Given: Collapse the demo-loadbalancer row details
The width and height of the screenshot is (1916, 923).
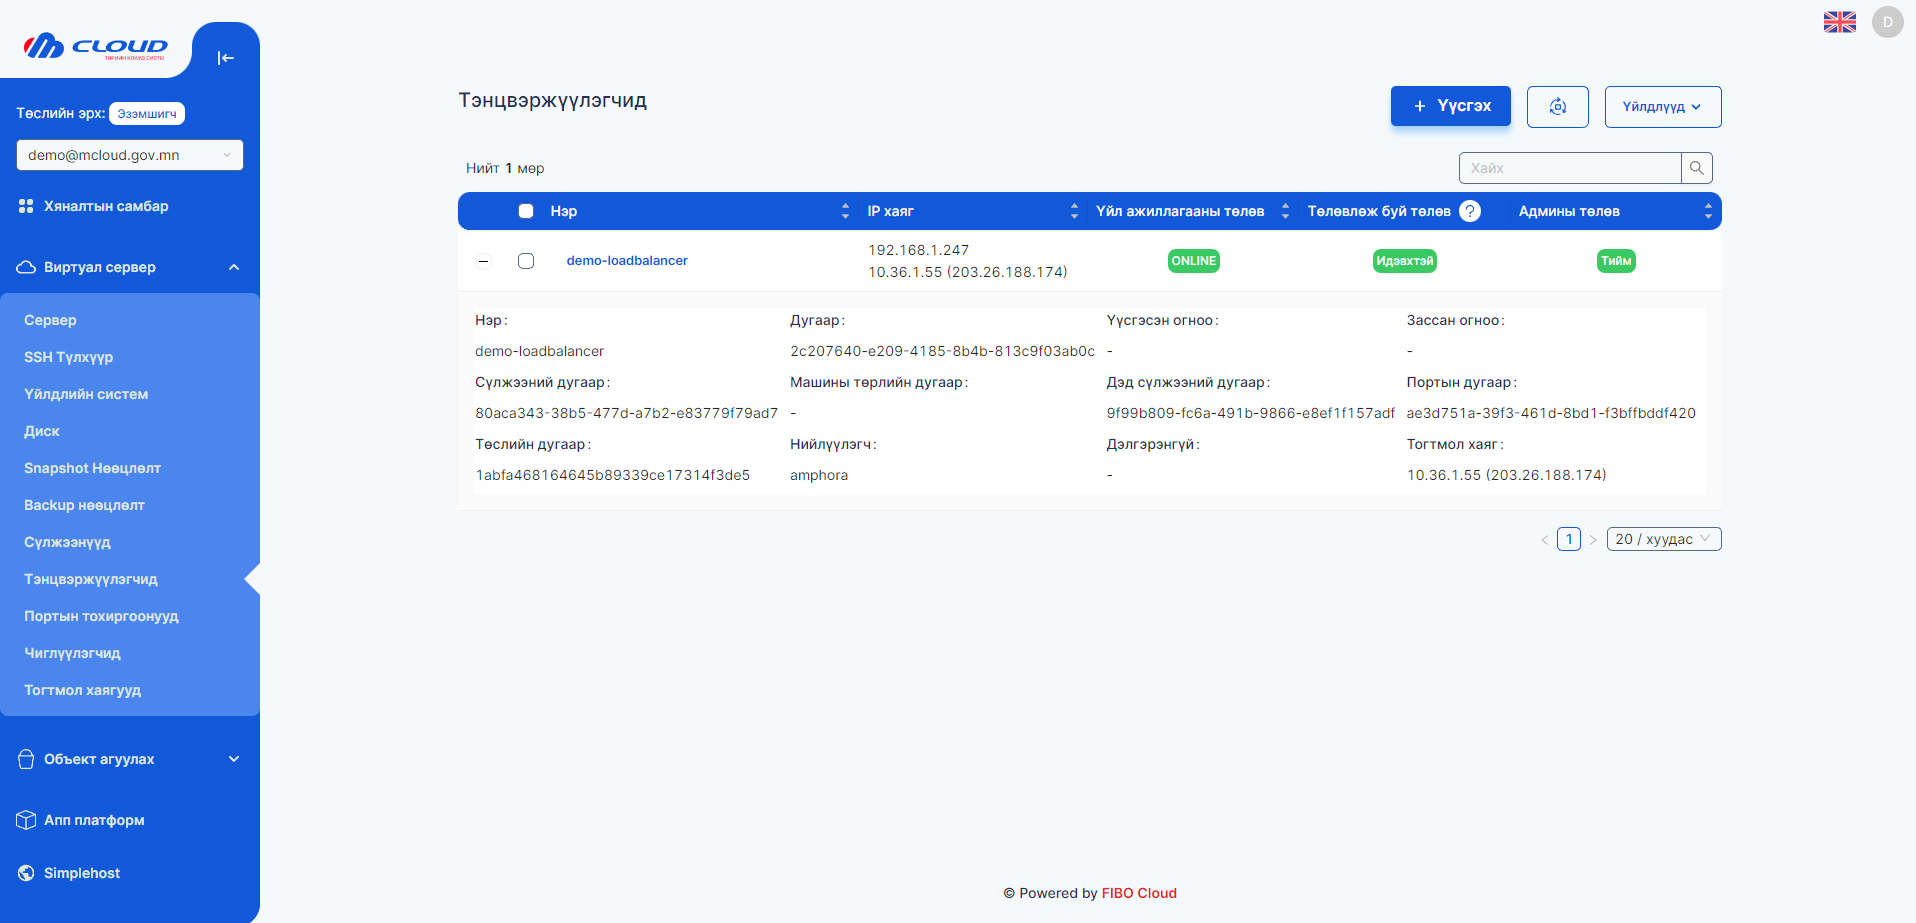Looking at the screenshot, I should click(484, 261).
